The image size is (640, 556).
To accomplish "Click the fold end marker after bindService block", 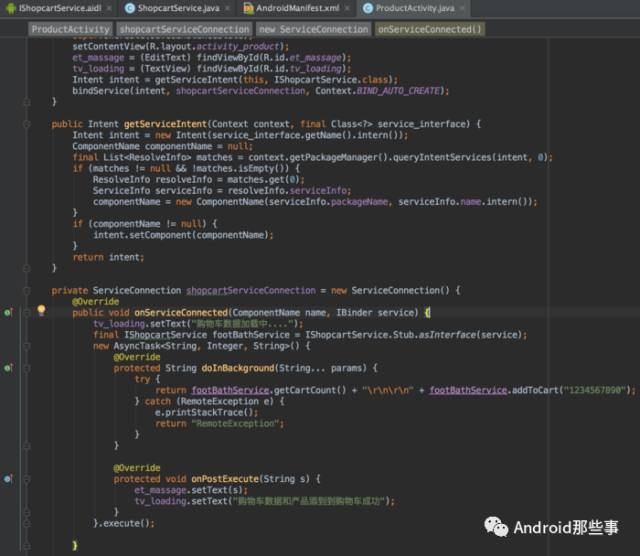I will tap(27, 102).
